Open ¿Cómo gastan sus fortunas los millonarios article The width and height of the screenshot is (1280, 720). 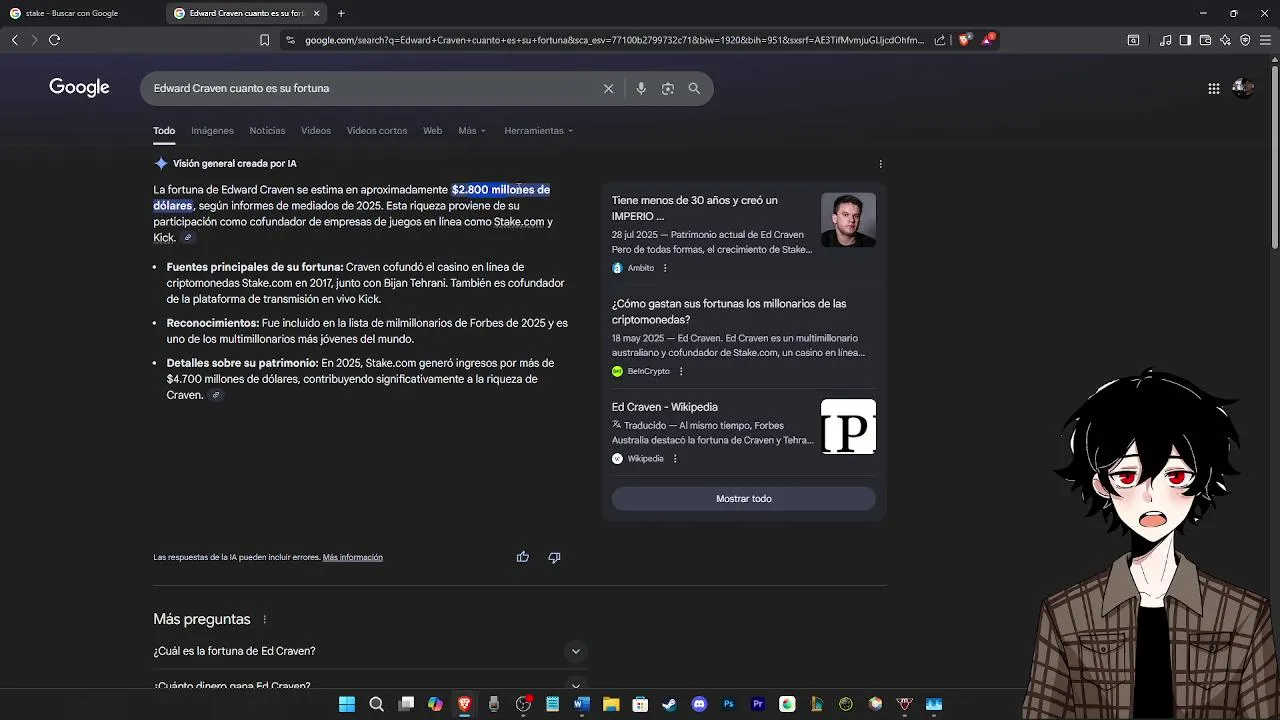[729, 312]
